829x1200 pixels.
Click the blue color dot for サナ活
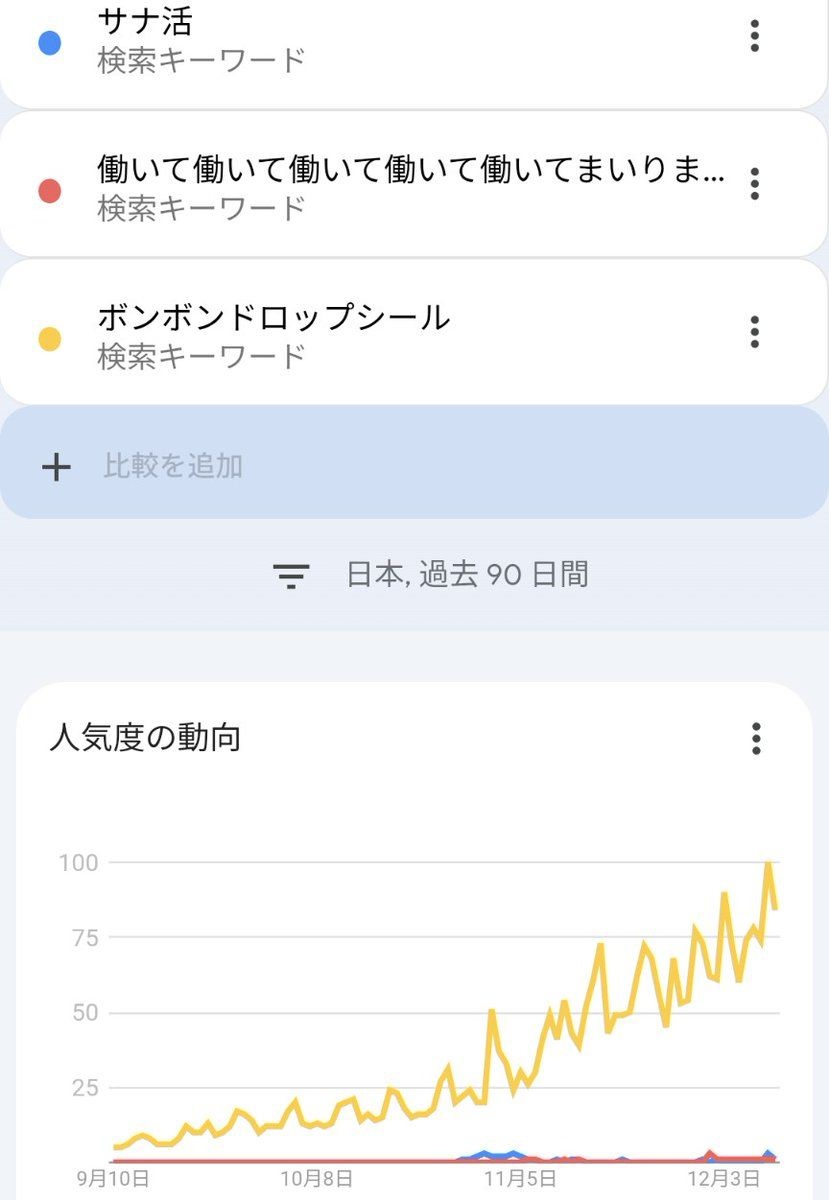tap(48, 43)
